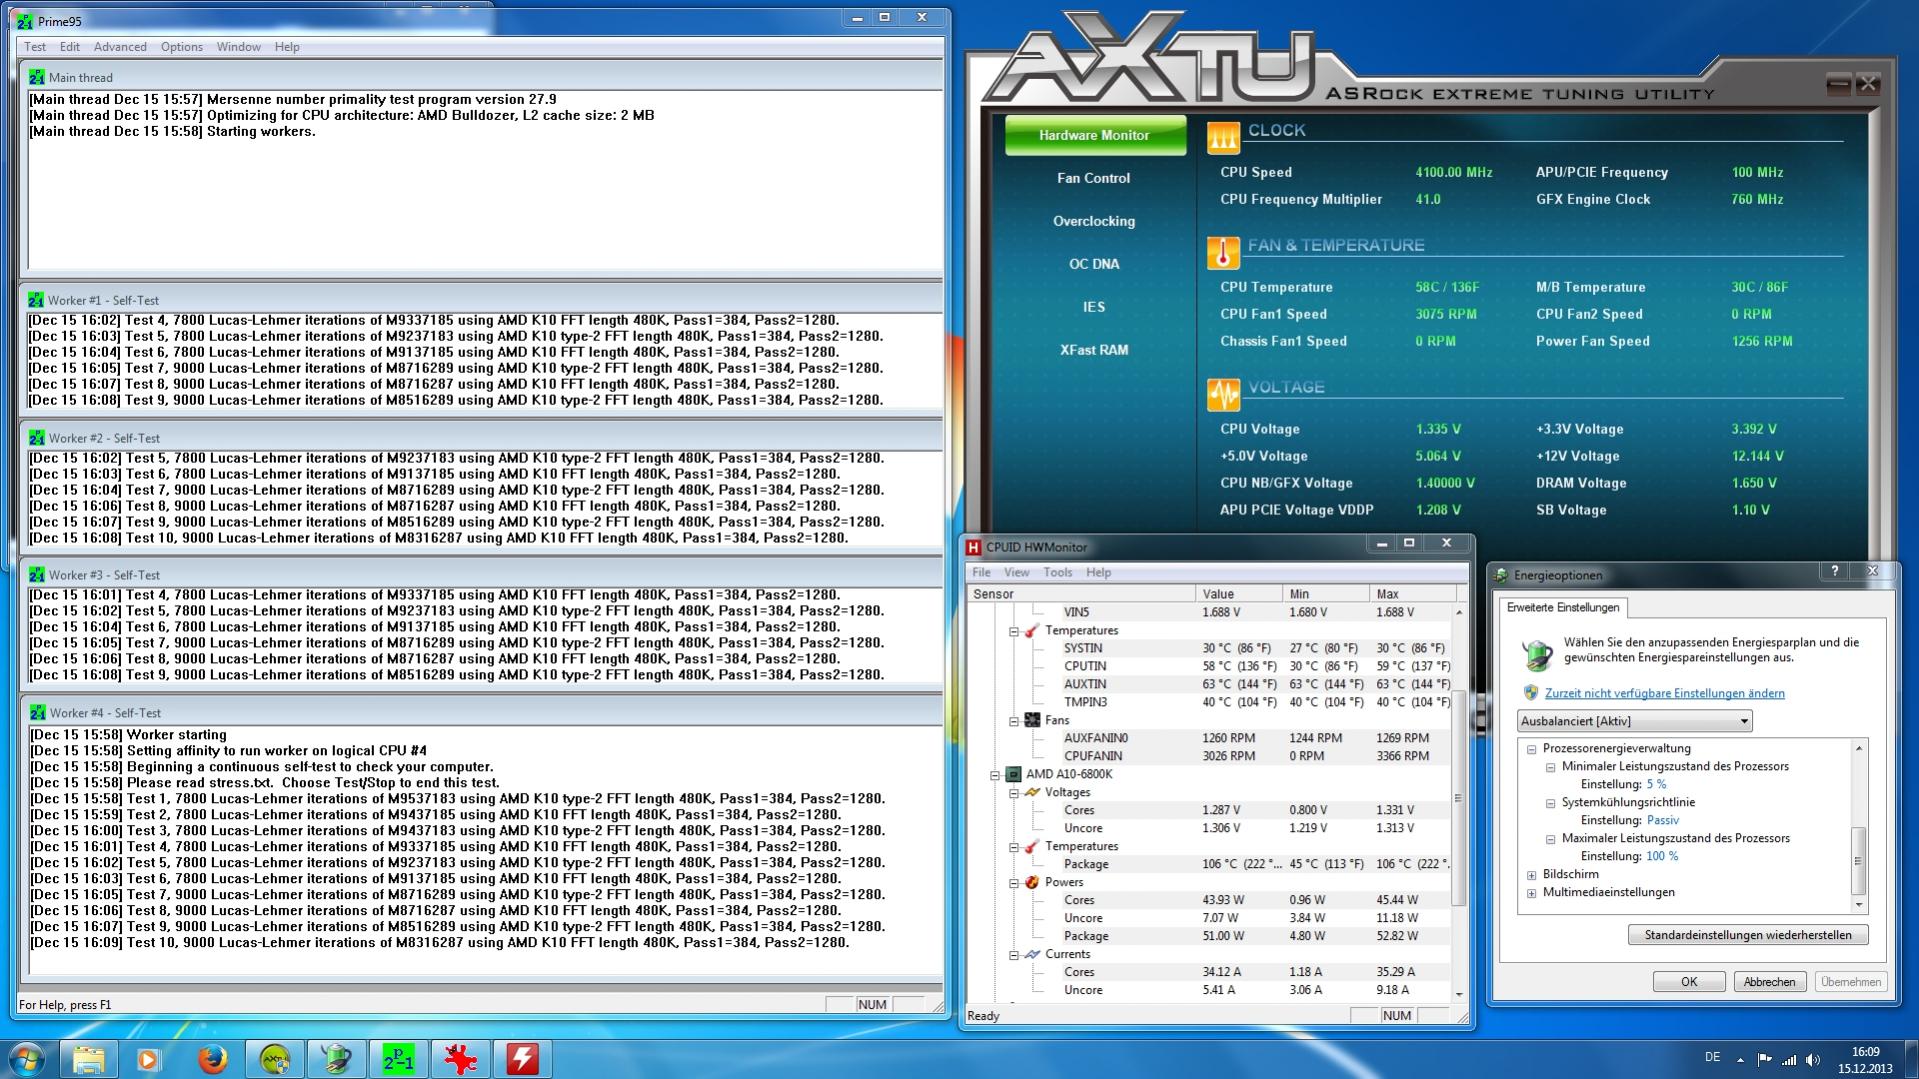The image size is (1919, 1079).
Task: Click the shield icon next to the settings link
Action: click(x=1531, y=692)
